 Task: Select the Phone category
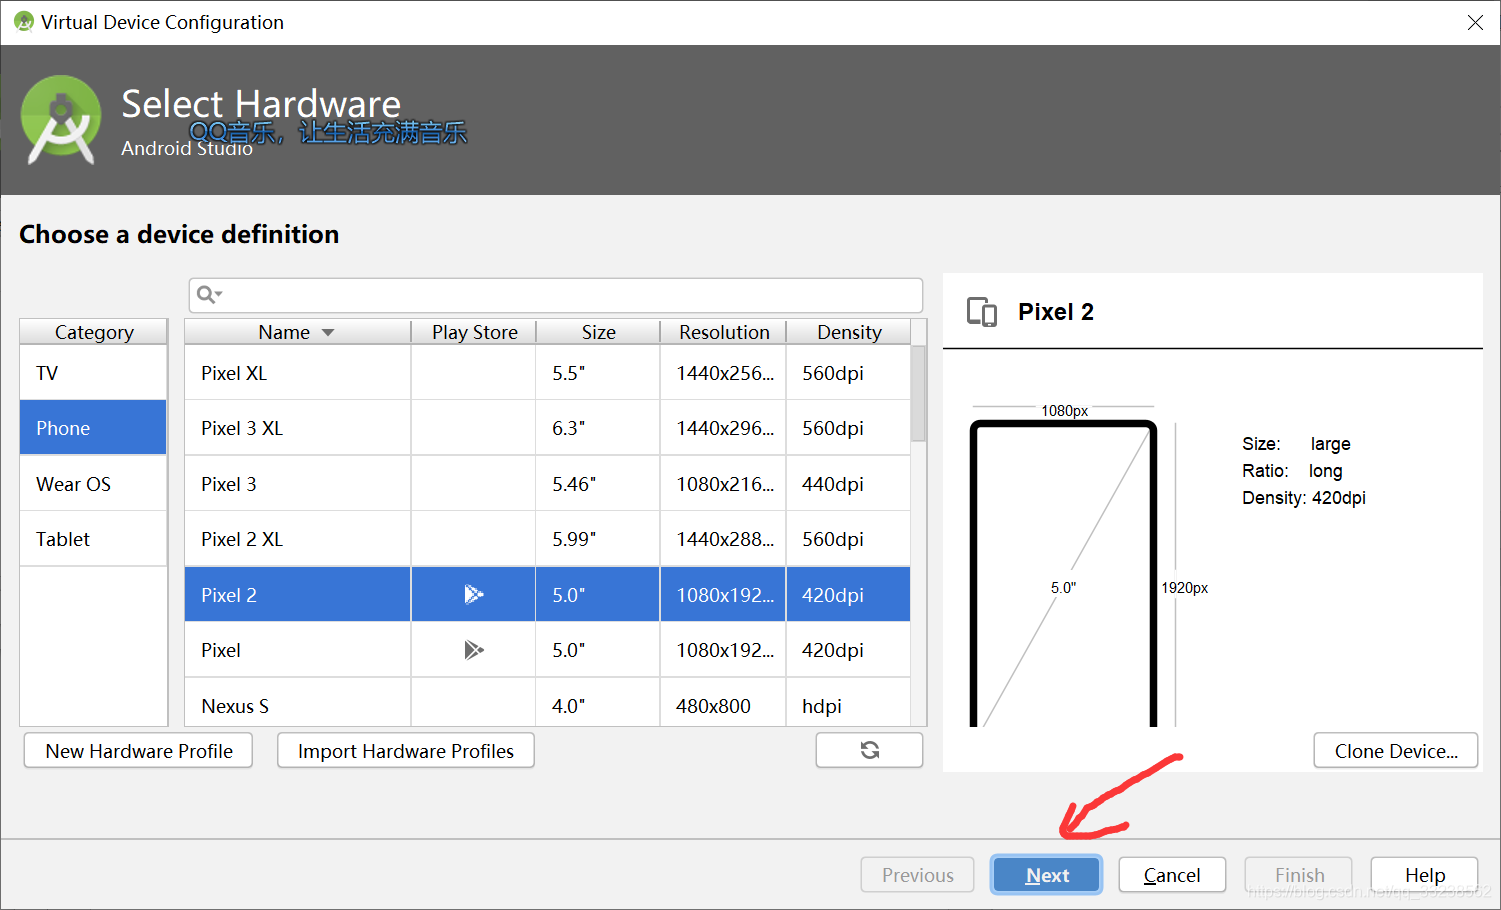click(x=93, y=428)
